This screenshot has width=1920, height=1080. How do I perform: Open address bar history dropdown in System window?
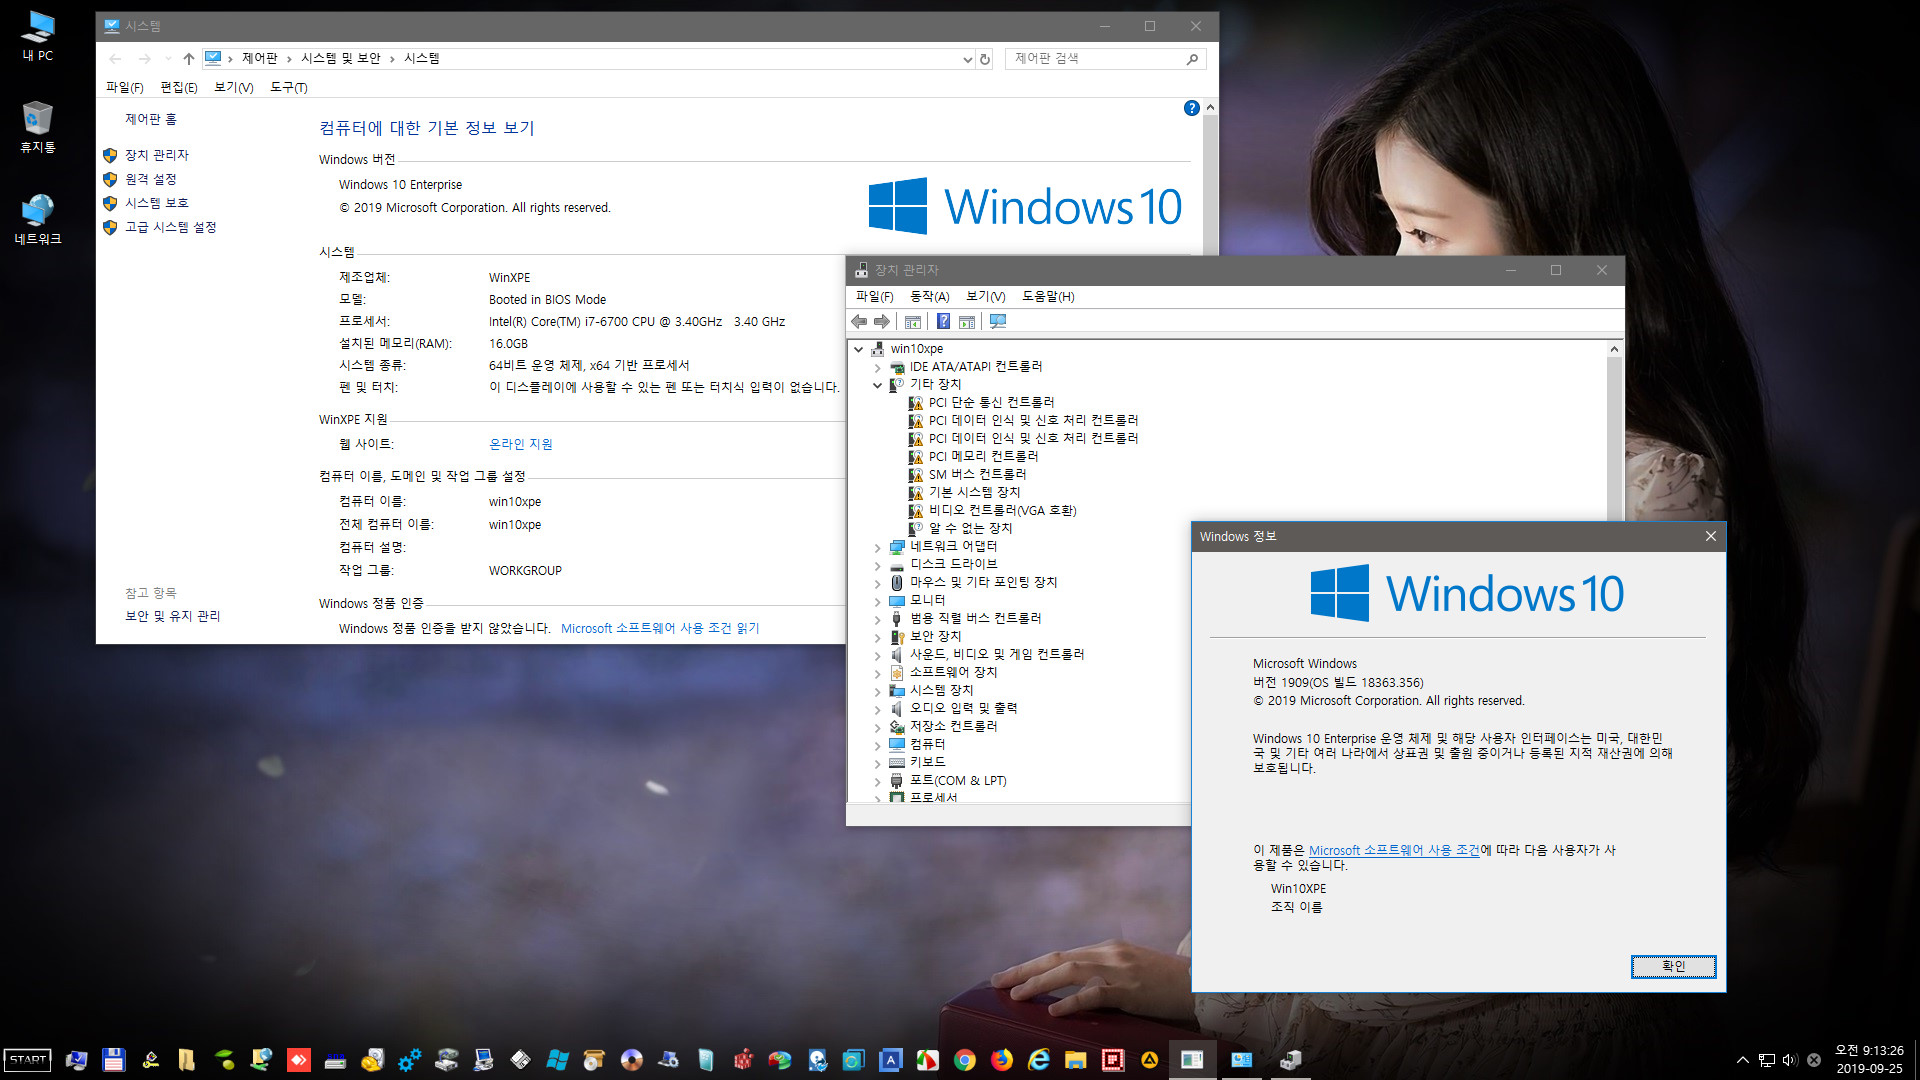967,59
